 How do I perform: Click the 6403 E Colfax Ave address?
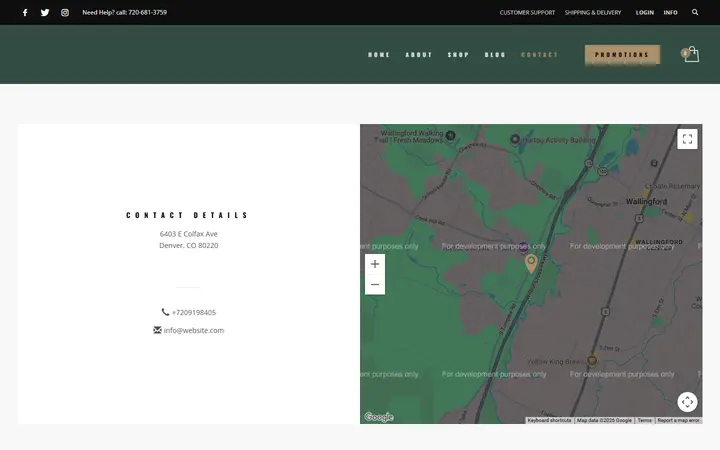[189, 234]
